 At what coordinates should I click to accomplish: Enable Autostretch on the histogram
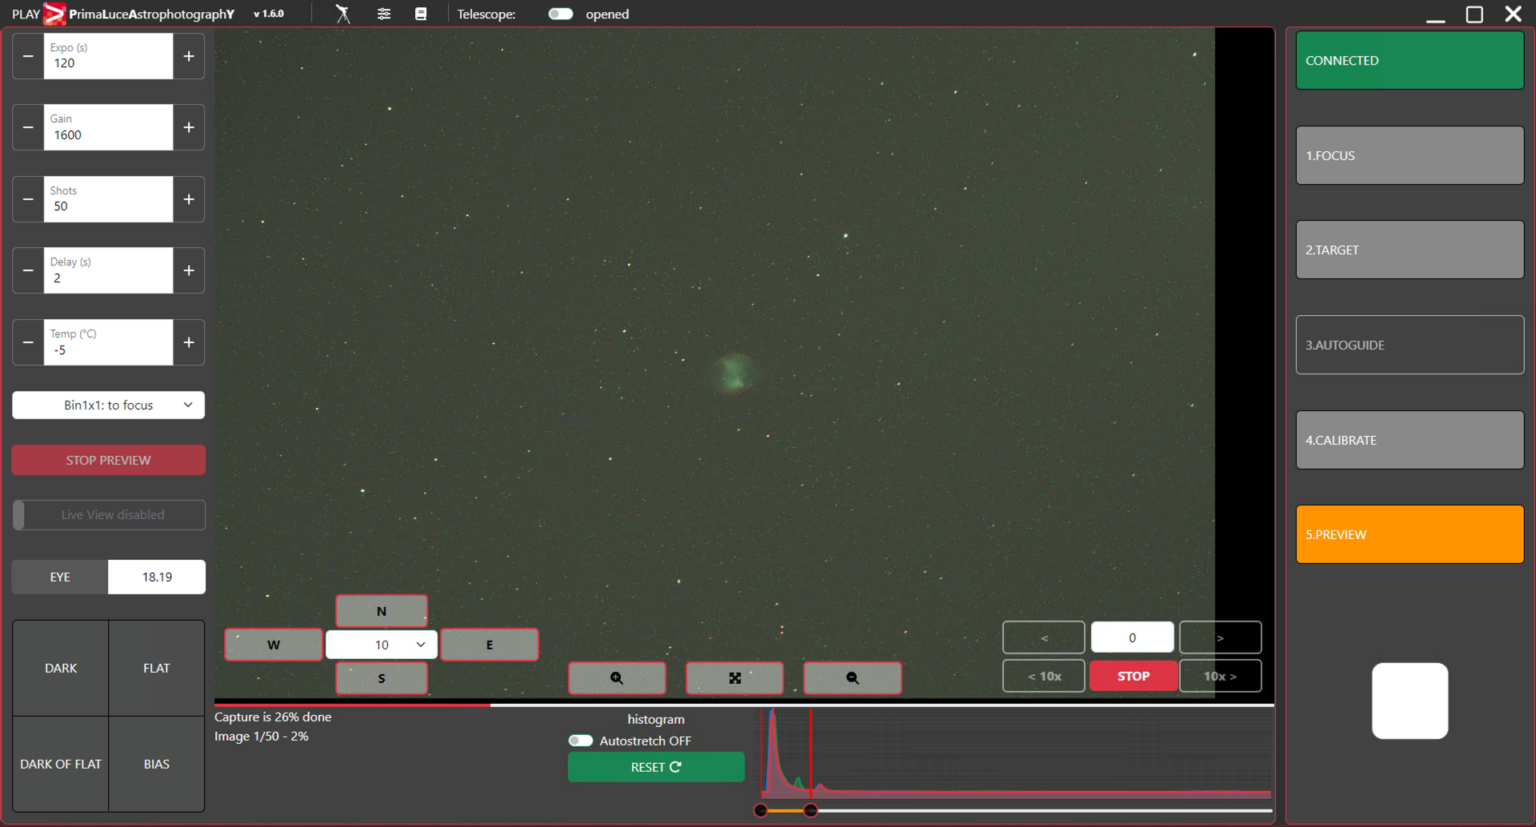point(580,740)
